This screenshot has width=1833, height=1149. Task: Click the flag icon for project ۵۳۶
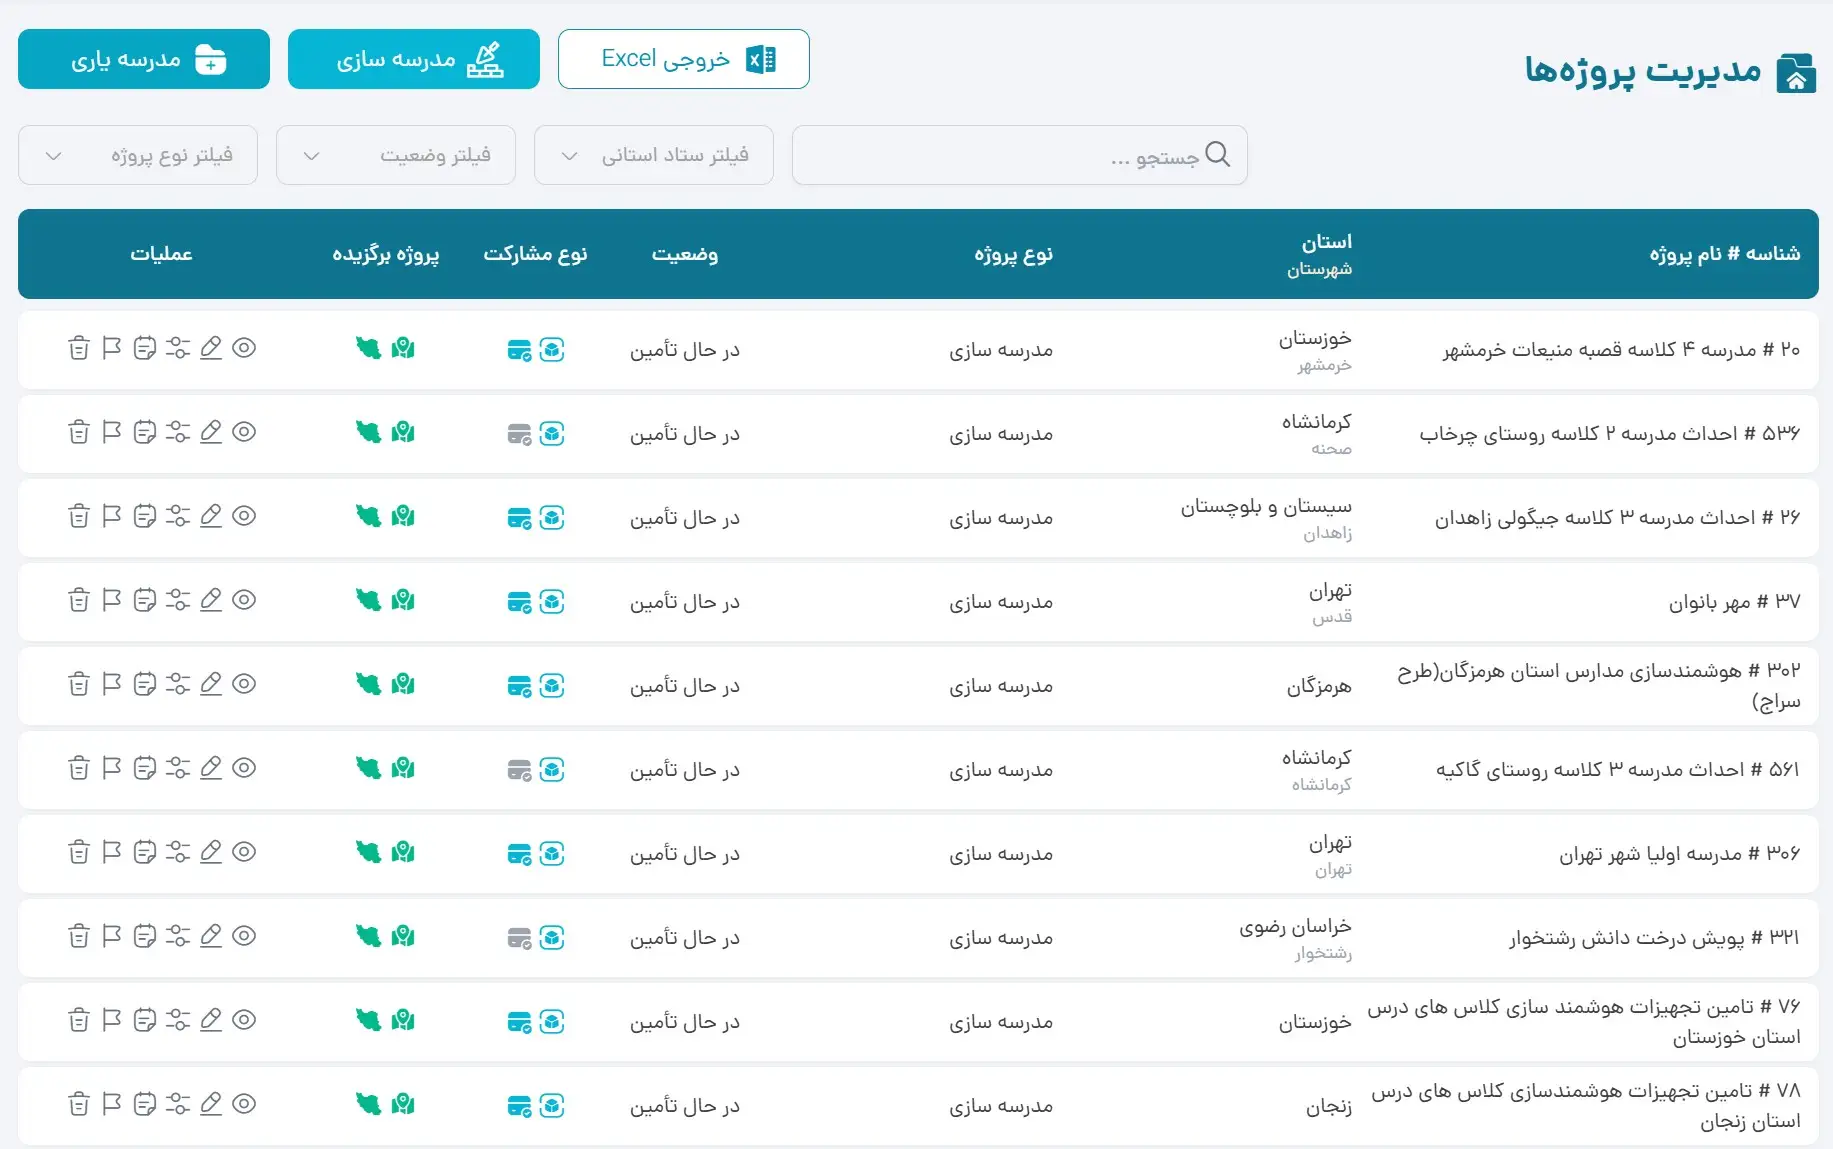[x=111, y=432]
